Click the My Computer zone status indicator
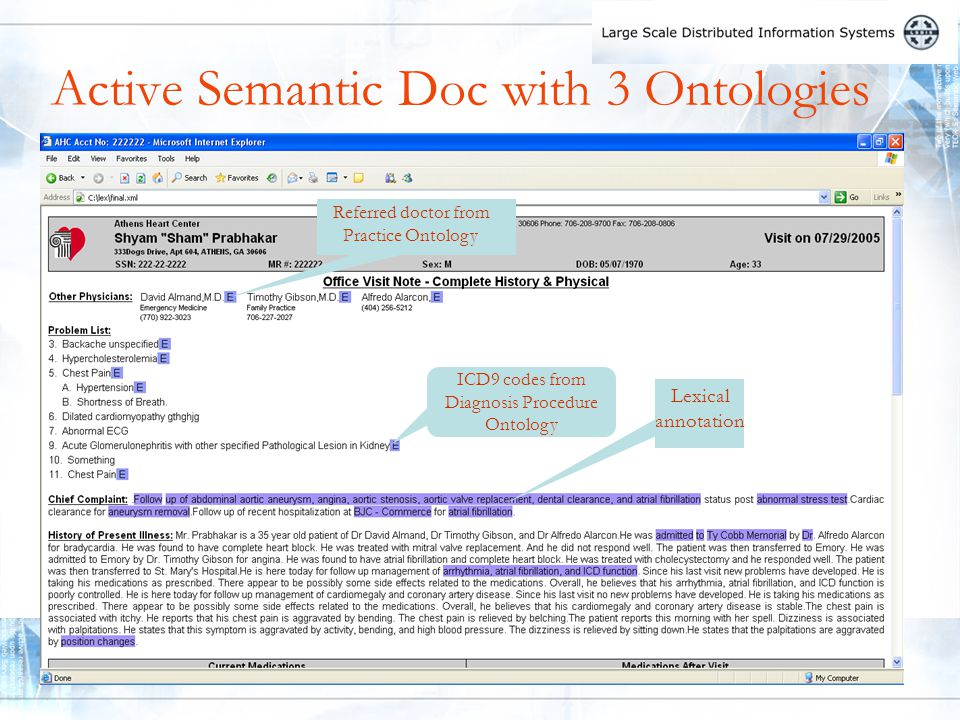Screen dimensions: 960x720 coord(831,678)
